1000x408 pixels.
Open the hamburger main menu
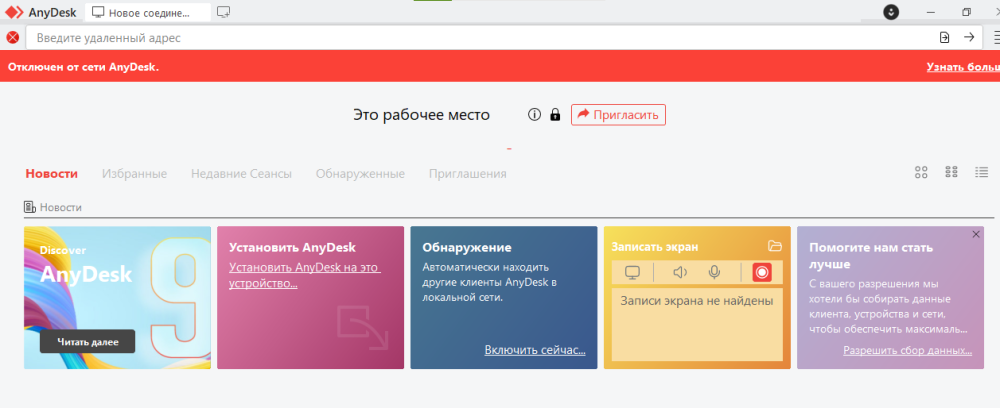(x=996, y=38)
